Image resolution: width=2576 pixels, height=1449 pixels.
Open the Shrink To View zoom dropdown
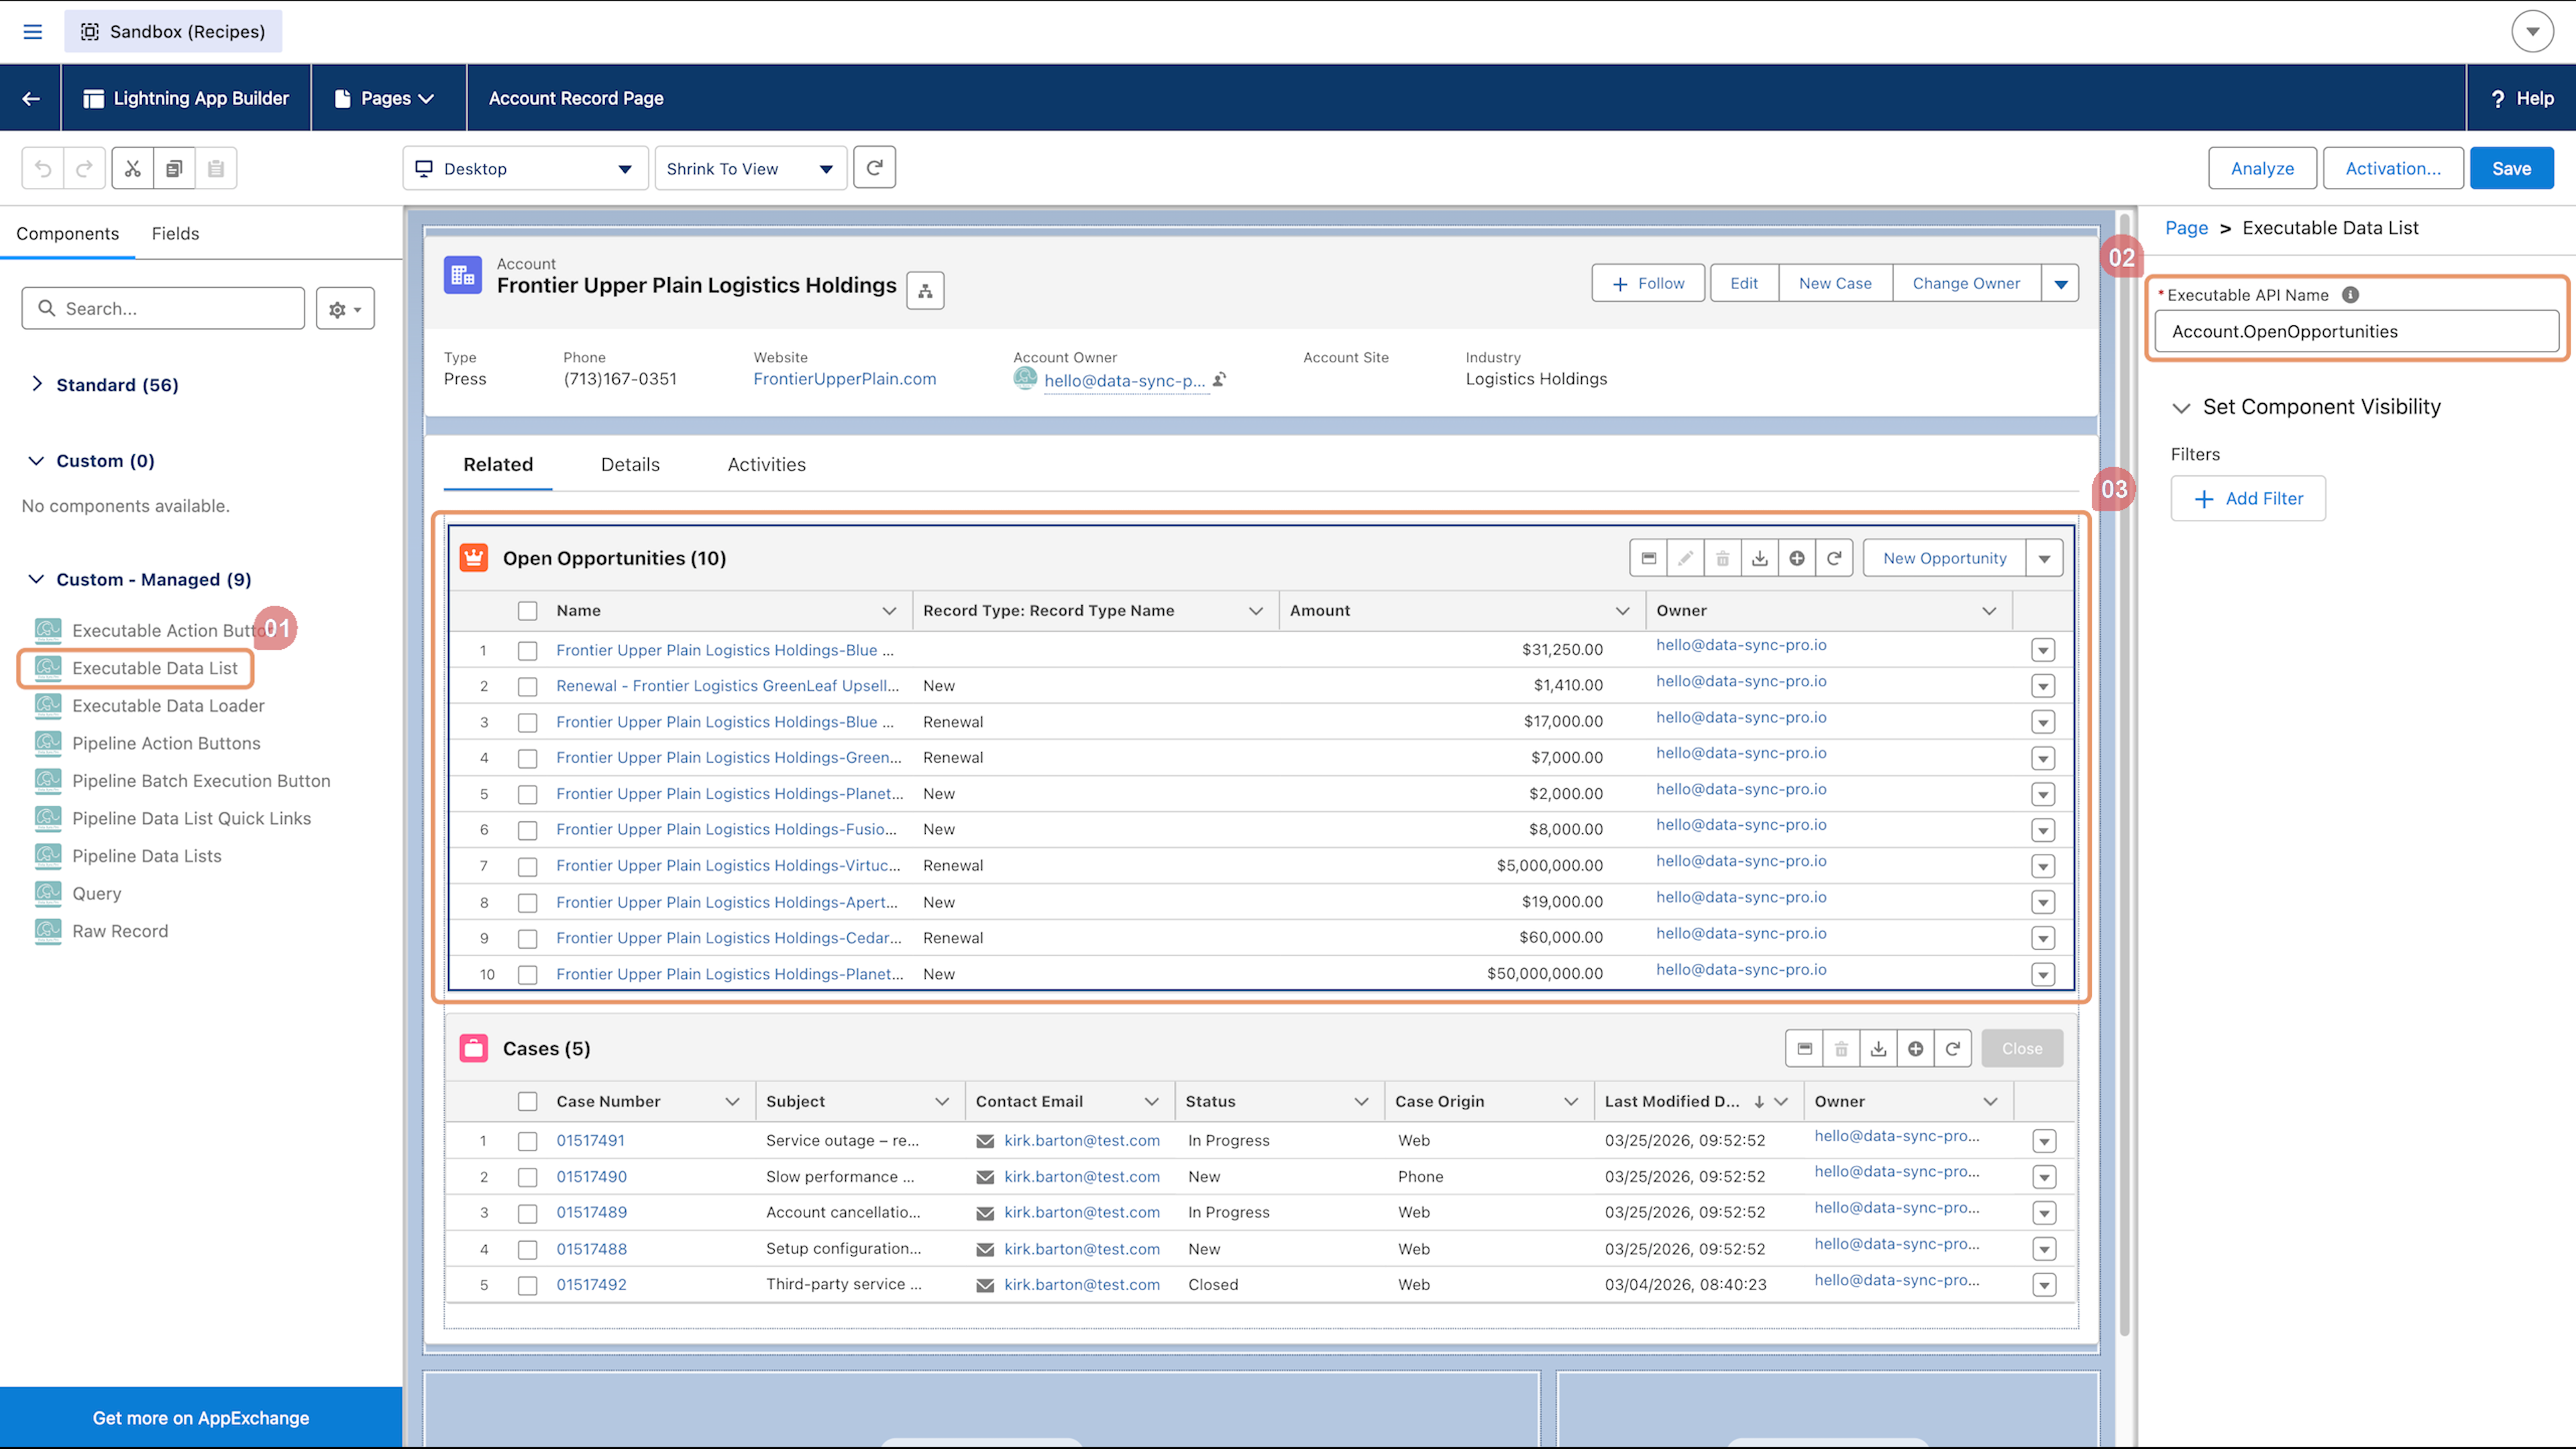[x=750, y=168]
